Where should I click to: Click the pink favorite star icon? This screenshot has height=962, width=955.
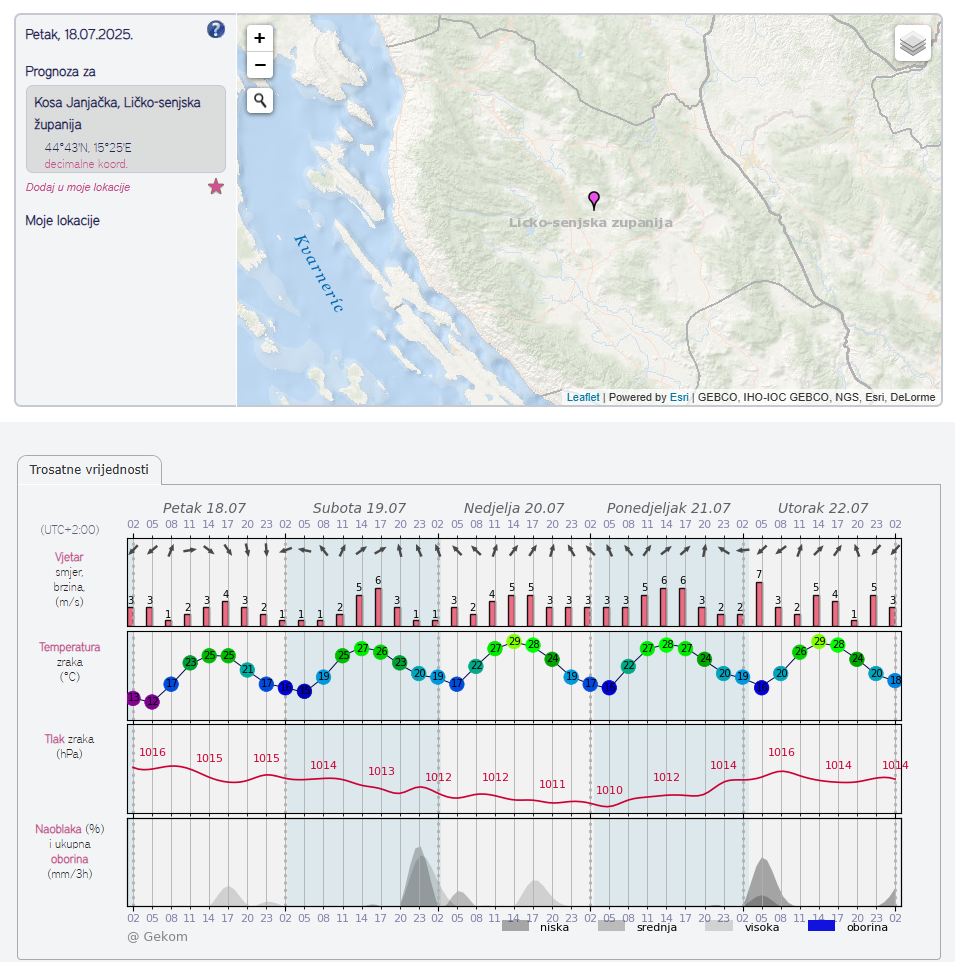(216, 186)
